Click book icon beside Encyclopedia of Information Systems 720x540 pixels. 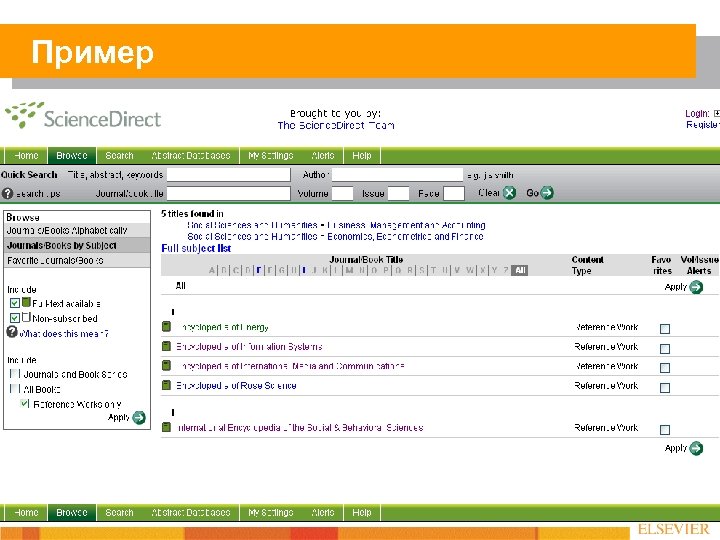[166, 346]
